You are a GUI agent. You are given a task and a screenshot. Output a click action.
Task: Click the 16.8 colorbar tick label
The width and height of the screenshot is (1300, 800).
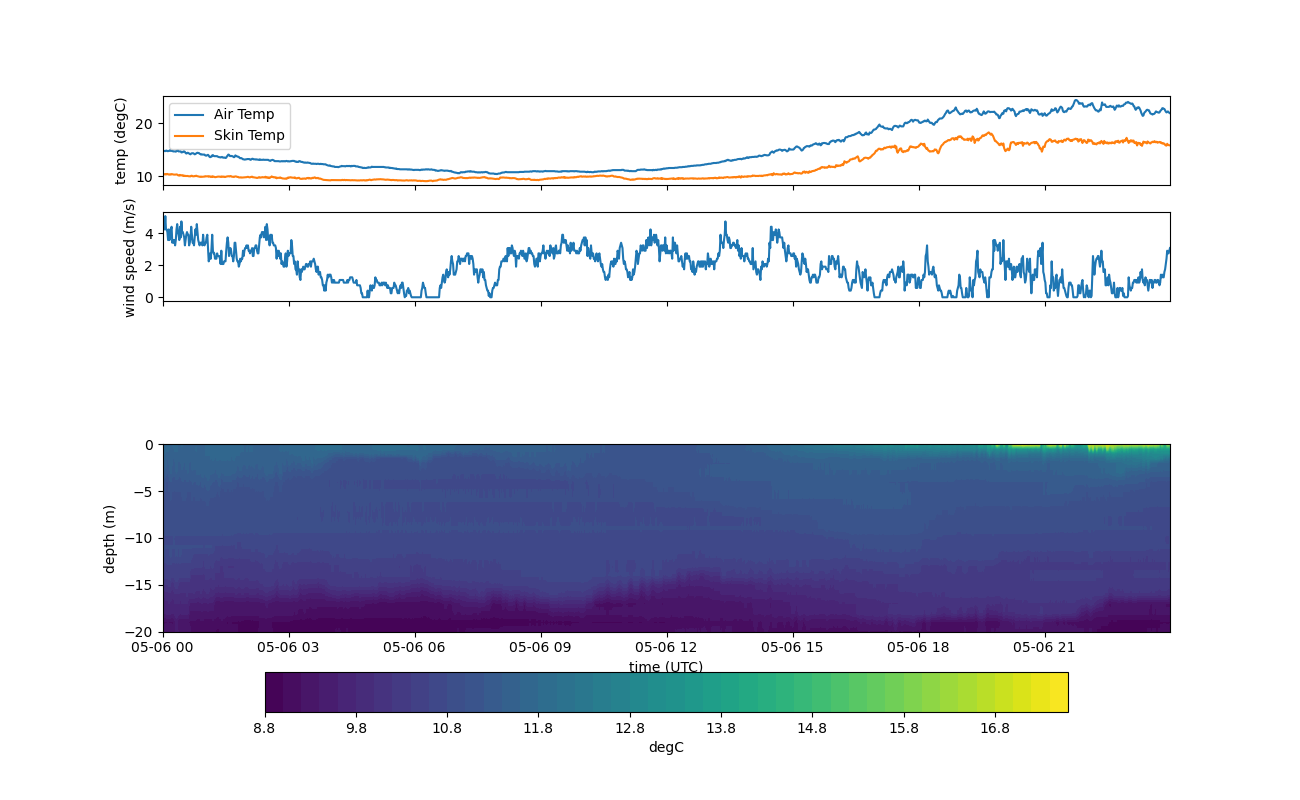pyautogui.click(x=995, y=728)
